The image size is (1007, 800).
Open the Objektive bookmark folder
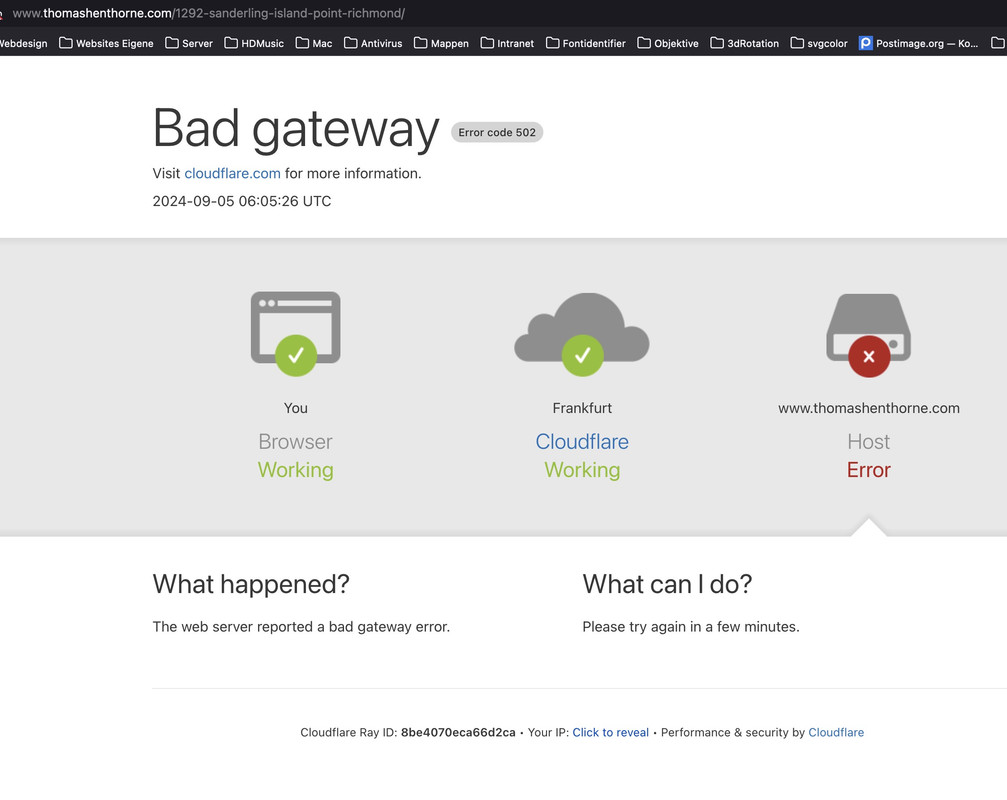pyautogui.click(x=668, y=43)
